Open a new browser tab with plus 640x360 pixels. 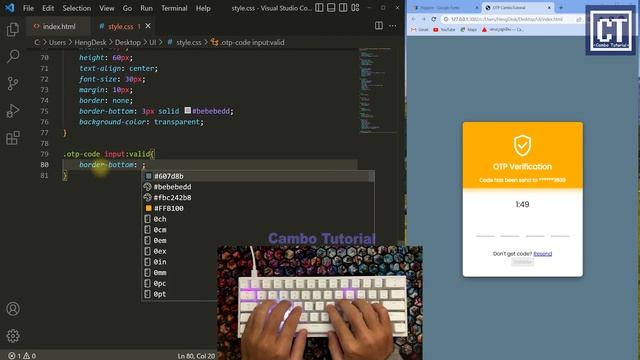tap(561, 8)
